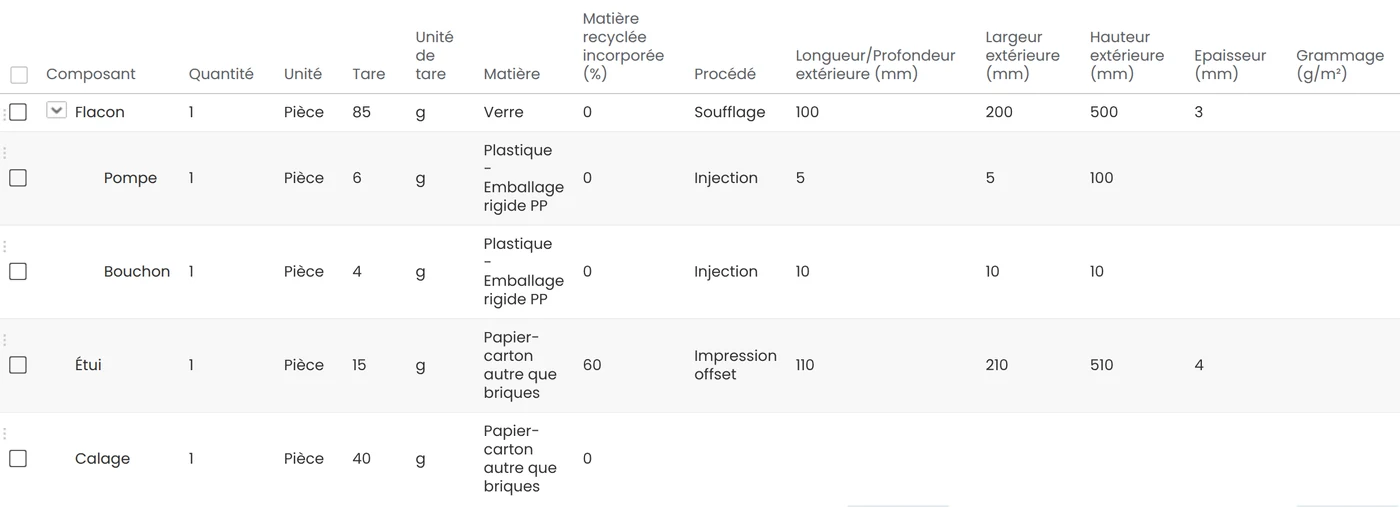Check the Flacon row checkbox
The height and width of the screenshot is (507, 1400).
point(18,112)
